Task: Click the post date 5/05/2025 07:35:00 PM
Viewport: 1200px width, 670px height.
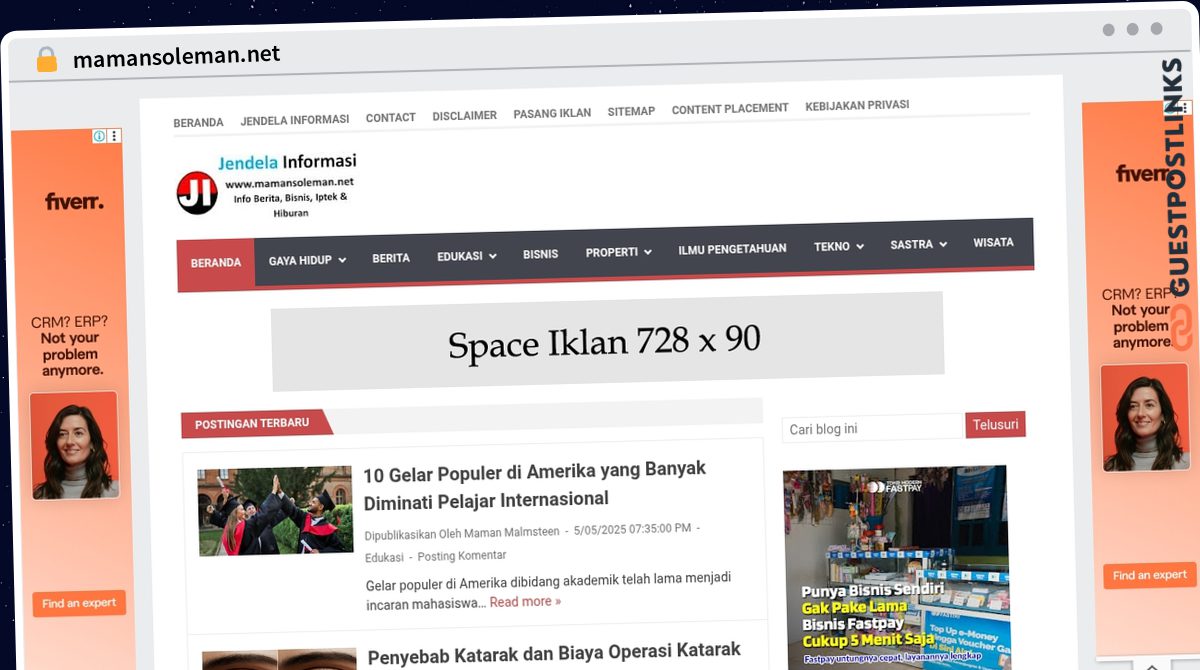Action: click(632, 529)
